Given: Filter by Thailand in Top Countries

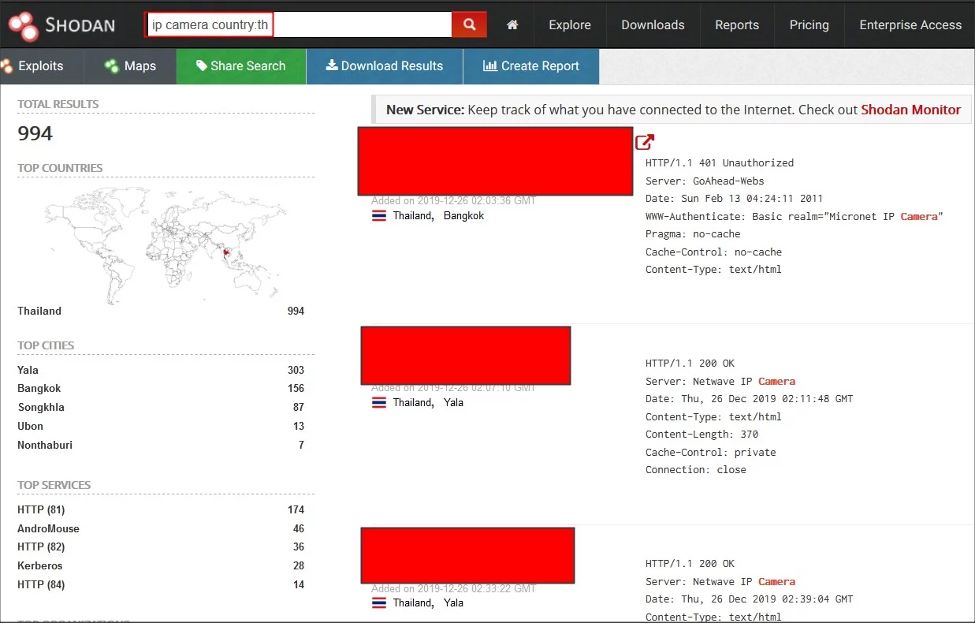Looking at the screenshot, I should (x=39, y=311).
